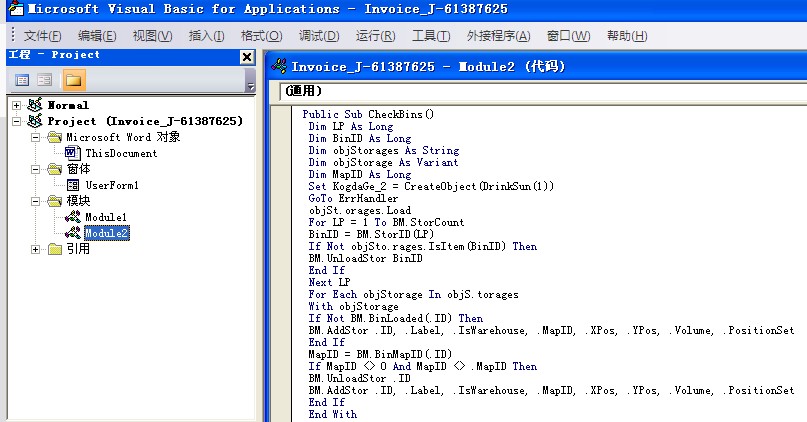Click the 'Set KogdaGe_2 = CreateObject' line

click(431, 186)
